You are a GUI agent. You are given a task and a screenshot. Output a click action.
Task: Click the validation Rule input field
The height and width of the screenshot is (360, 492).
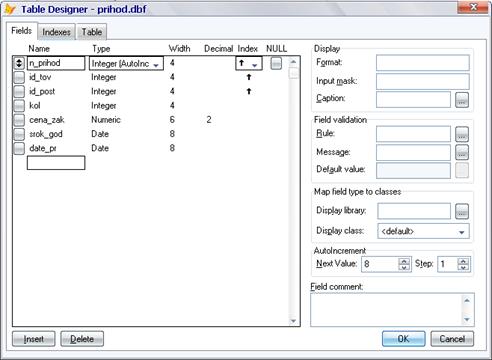point(413,134)
